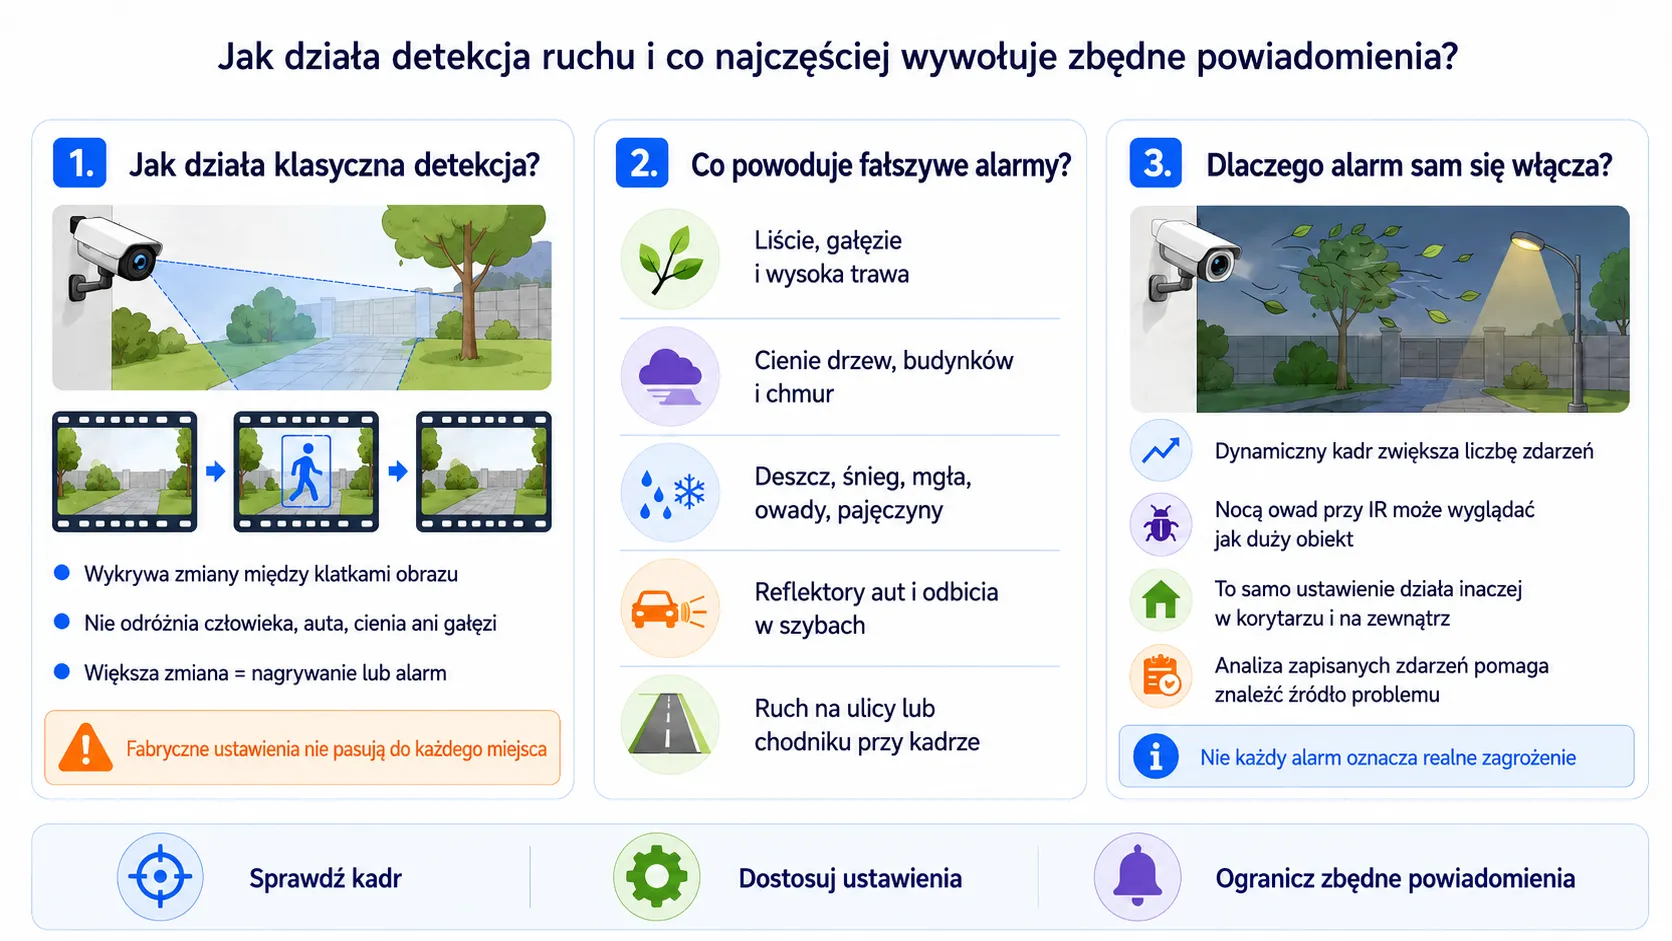Click the purple bell icon
The width and height of the screenshot is (1672, 941).
tap(1137, 877)
